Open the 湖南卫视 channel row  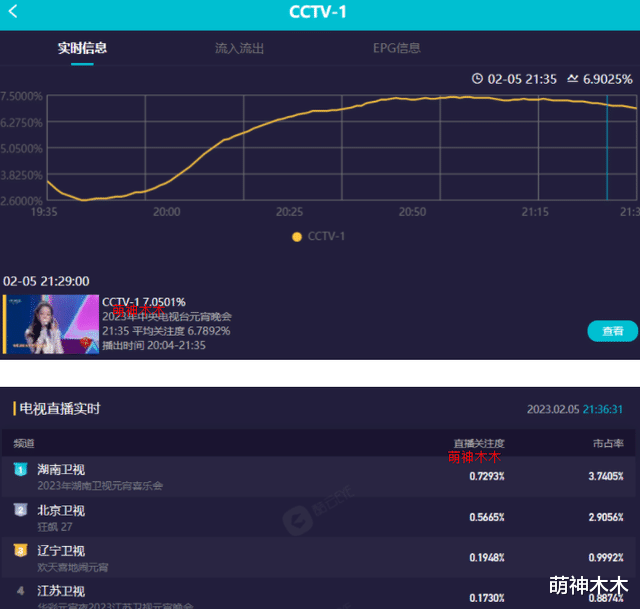pos(319,476)
